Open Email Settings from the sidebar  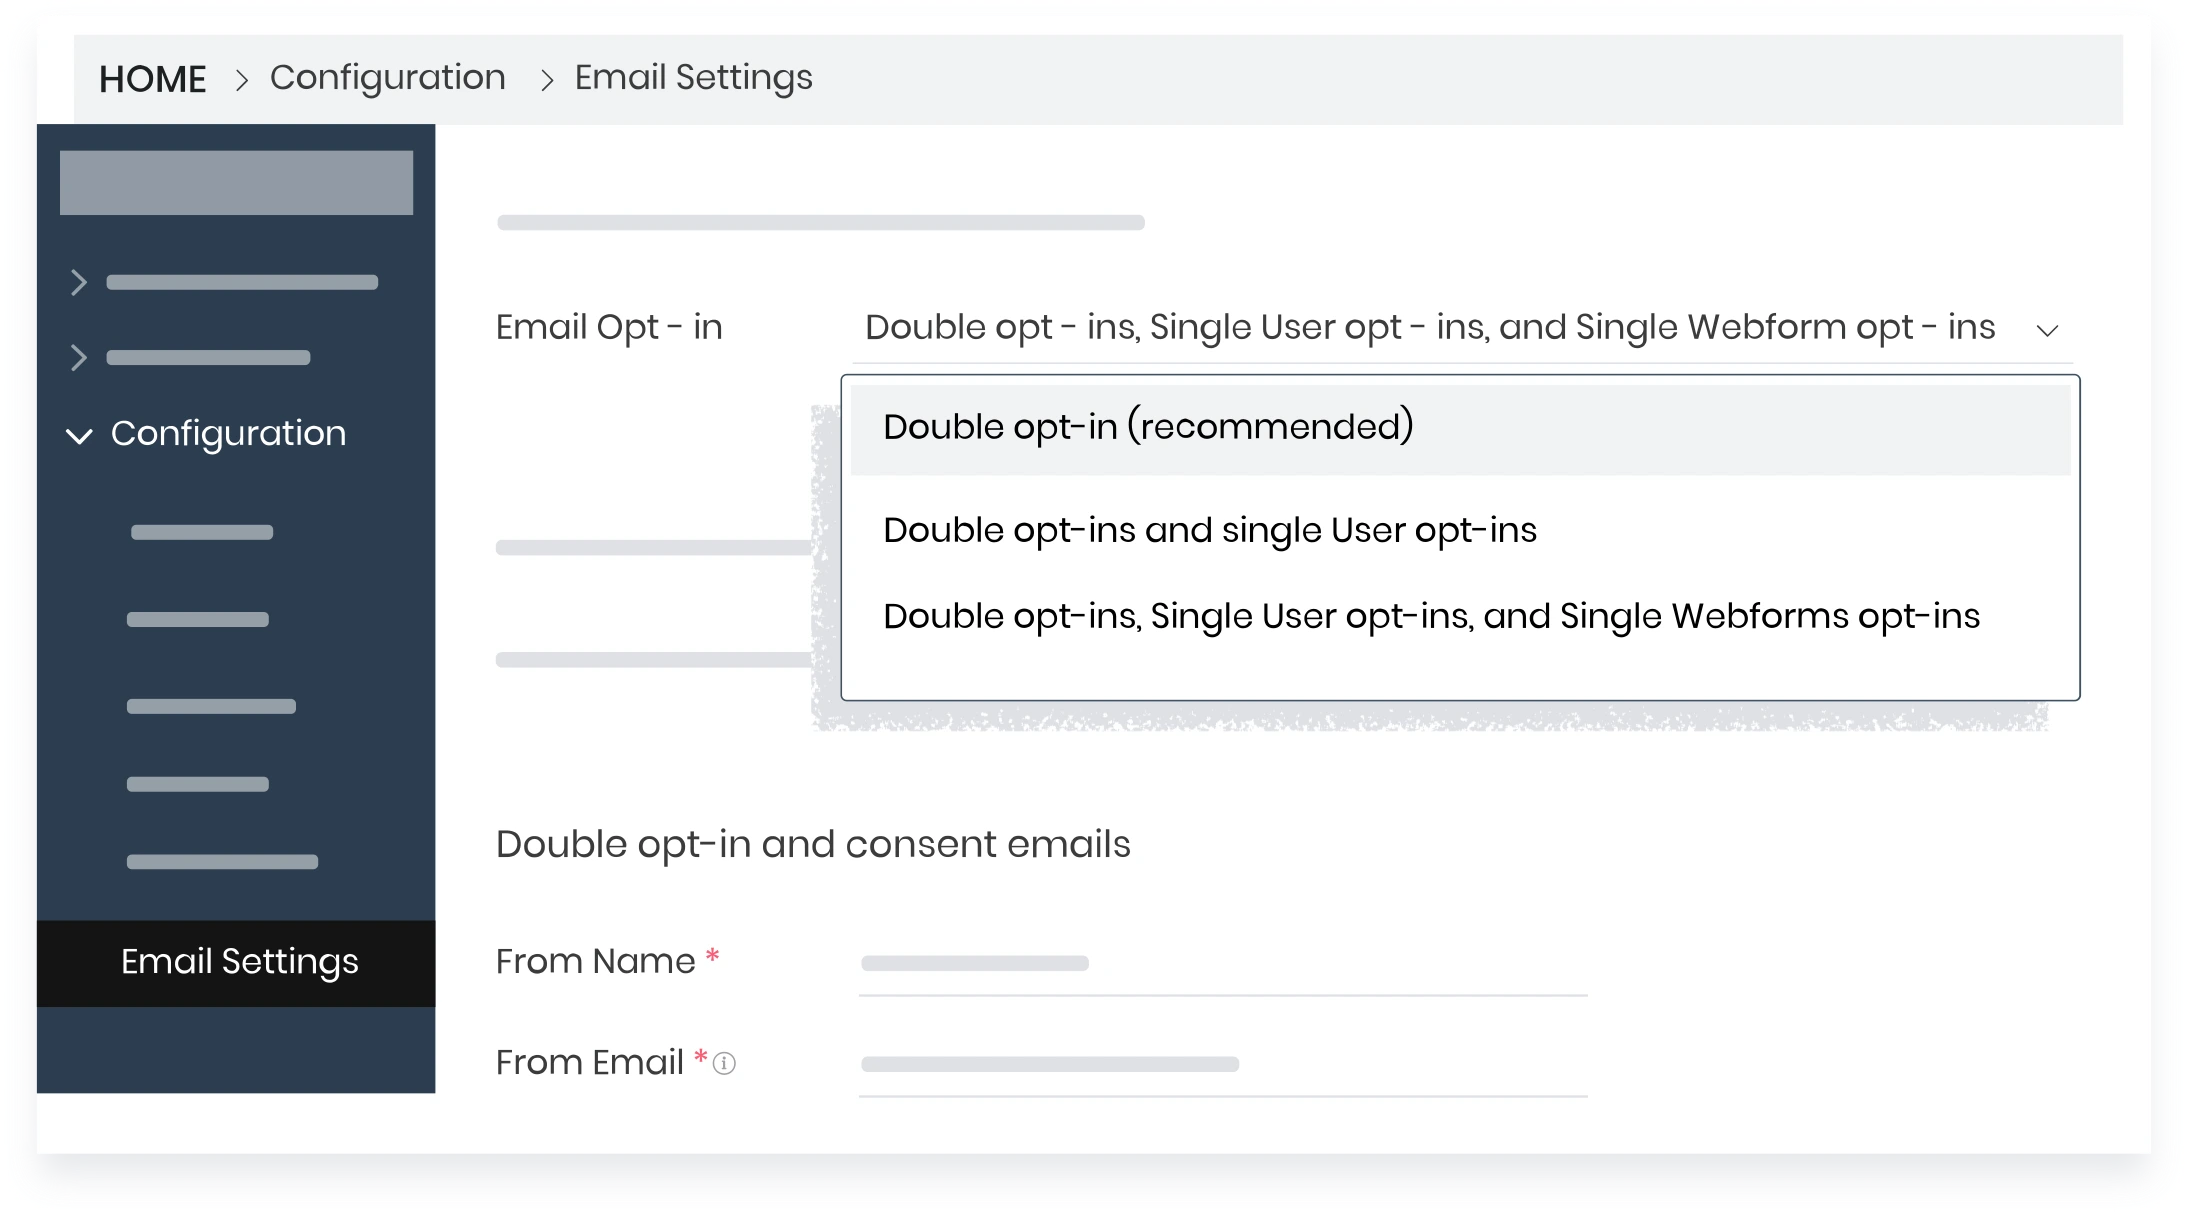tap(239, 961)
